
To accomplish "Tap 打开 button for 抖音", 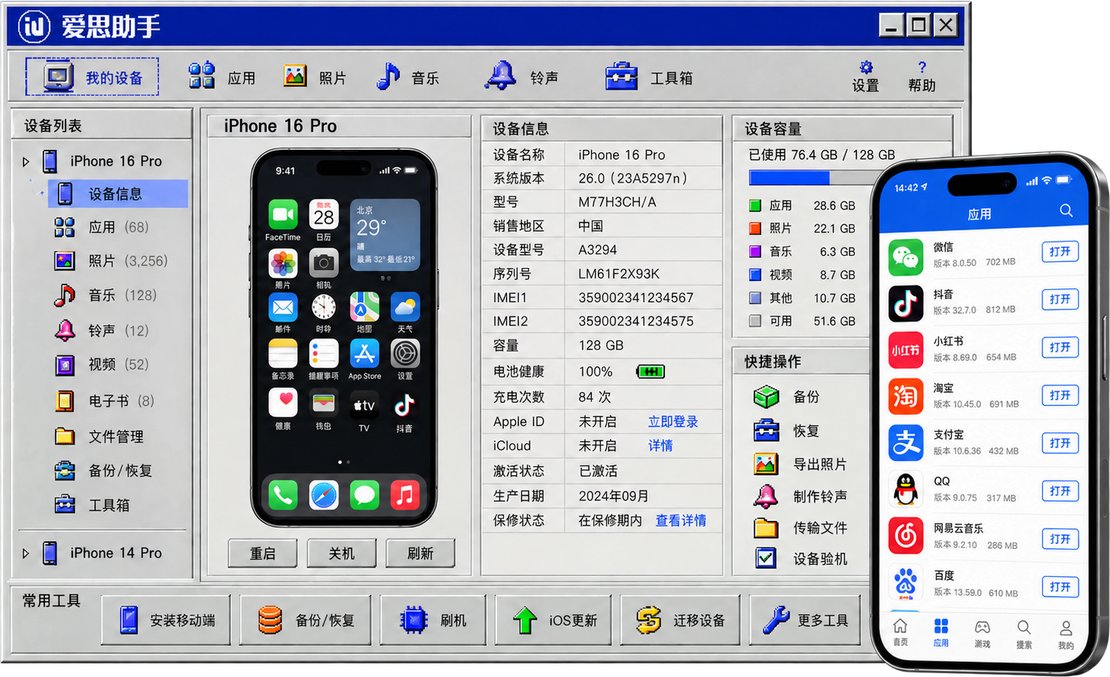I will pyautogui.click(x=1060, y=300).
